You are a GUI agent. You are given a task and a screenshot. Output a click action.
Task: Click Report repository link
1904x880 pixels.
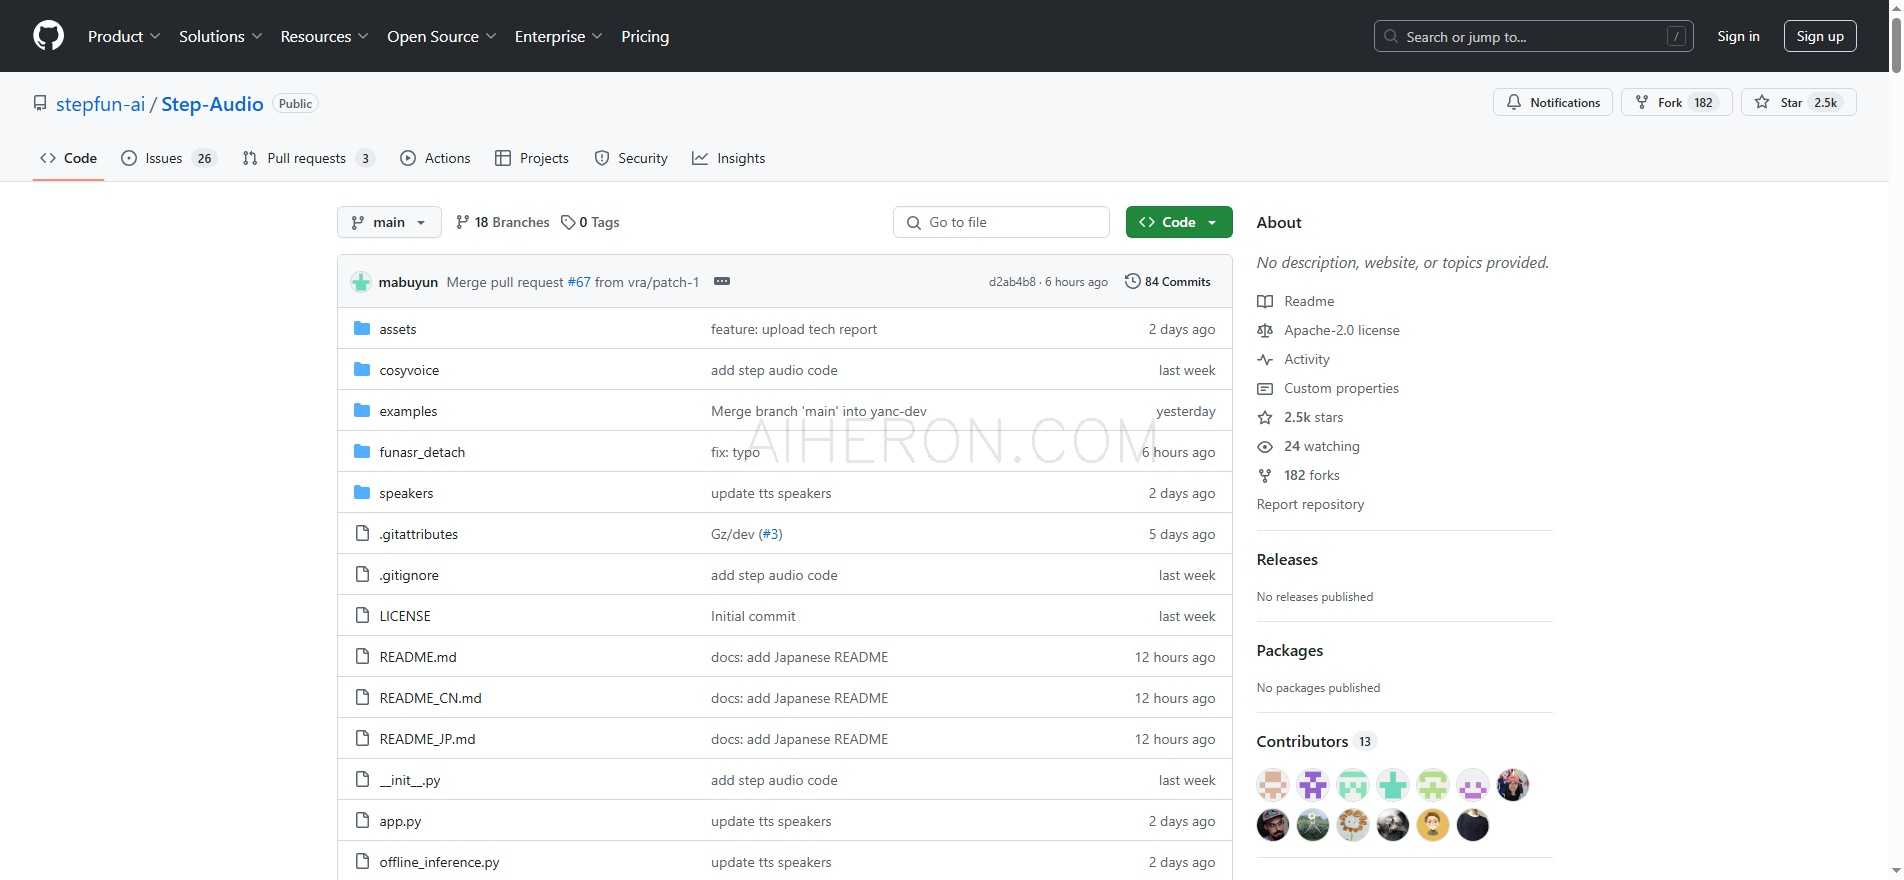pos(1310,504)
